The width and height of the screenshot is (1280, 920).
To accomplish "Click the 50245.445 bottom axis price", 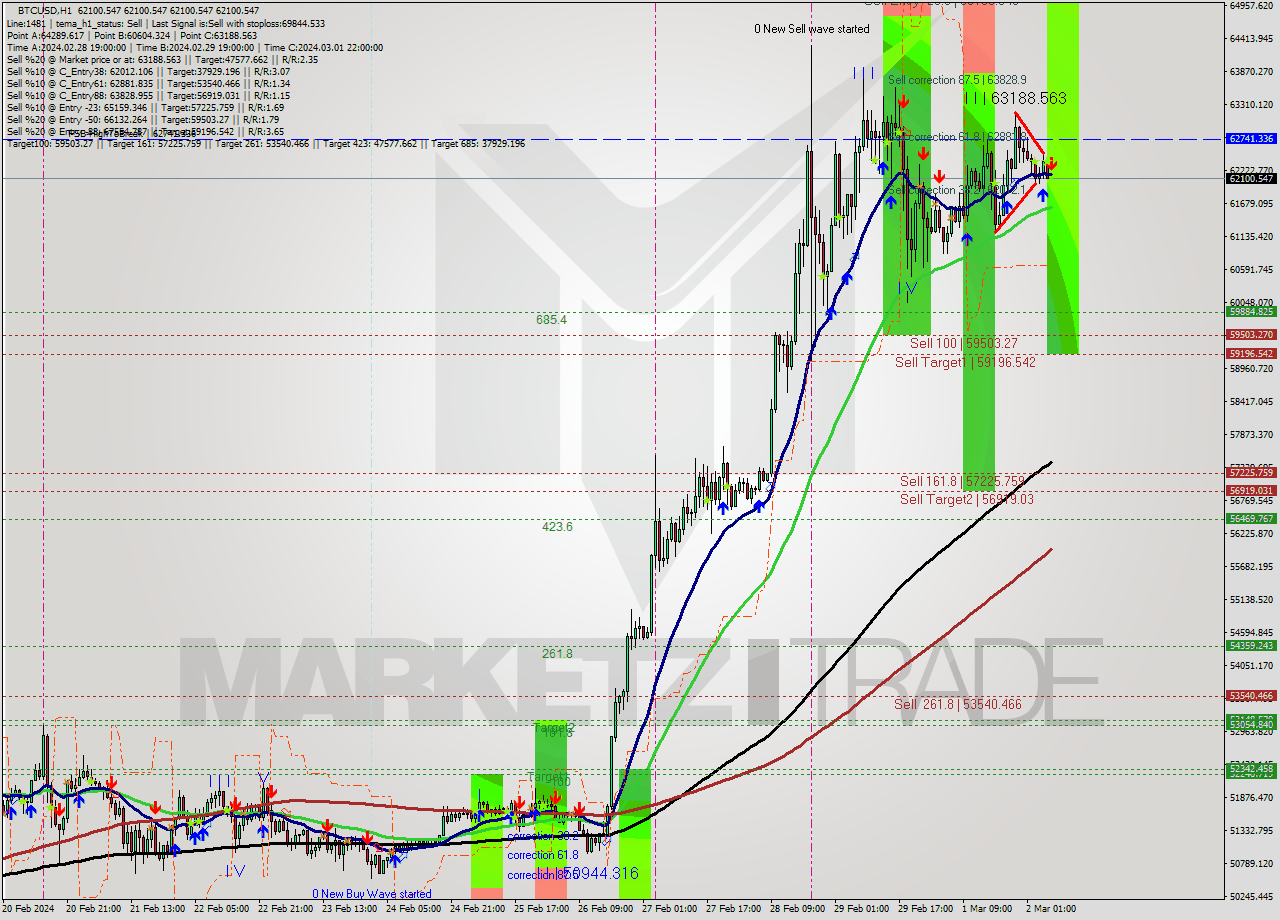I will (x=1251, y=896).
